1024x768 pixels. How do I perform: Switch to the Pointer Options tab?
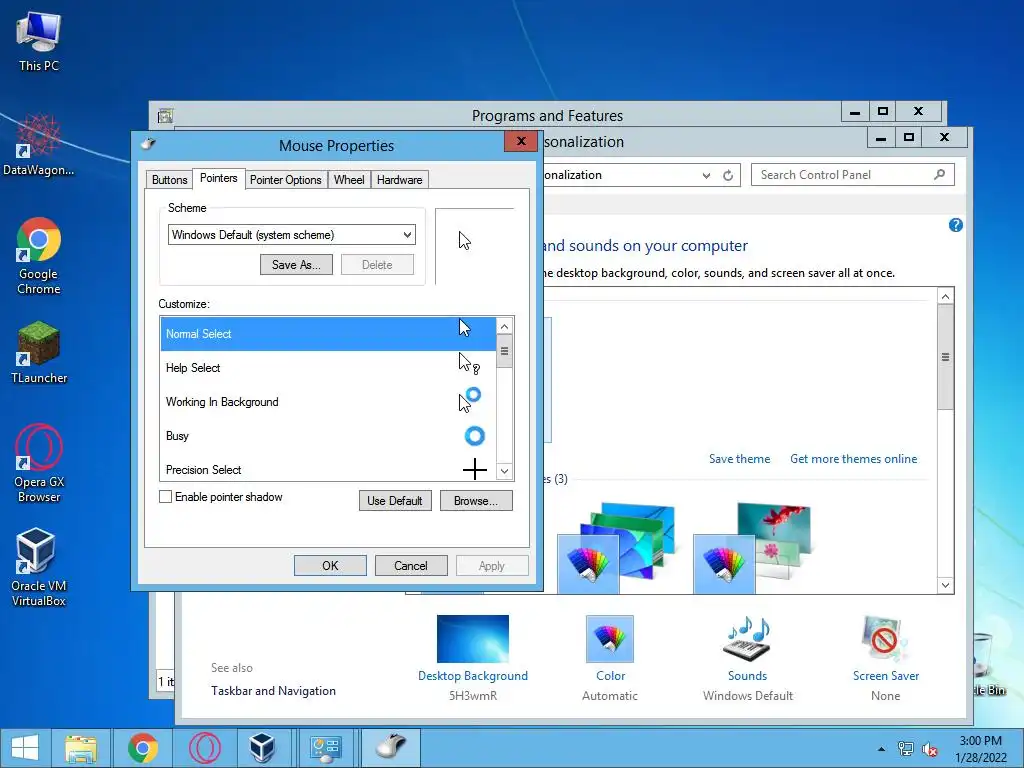(285, 180)
